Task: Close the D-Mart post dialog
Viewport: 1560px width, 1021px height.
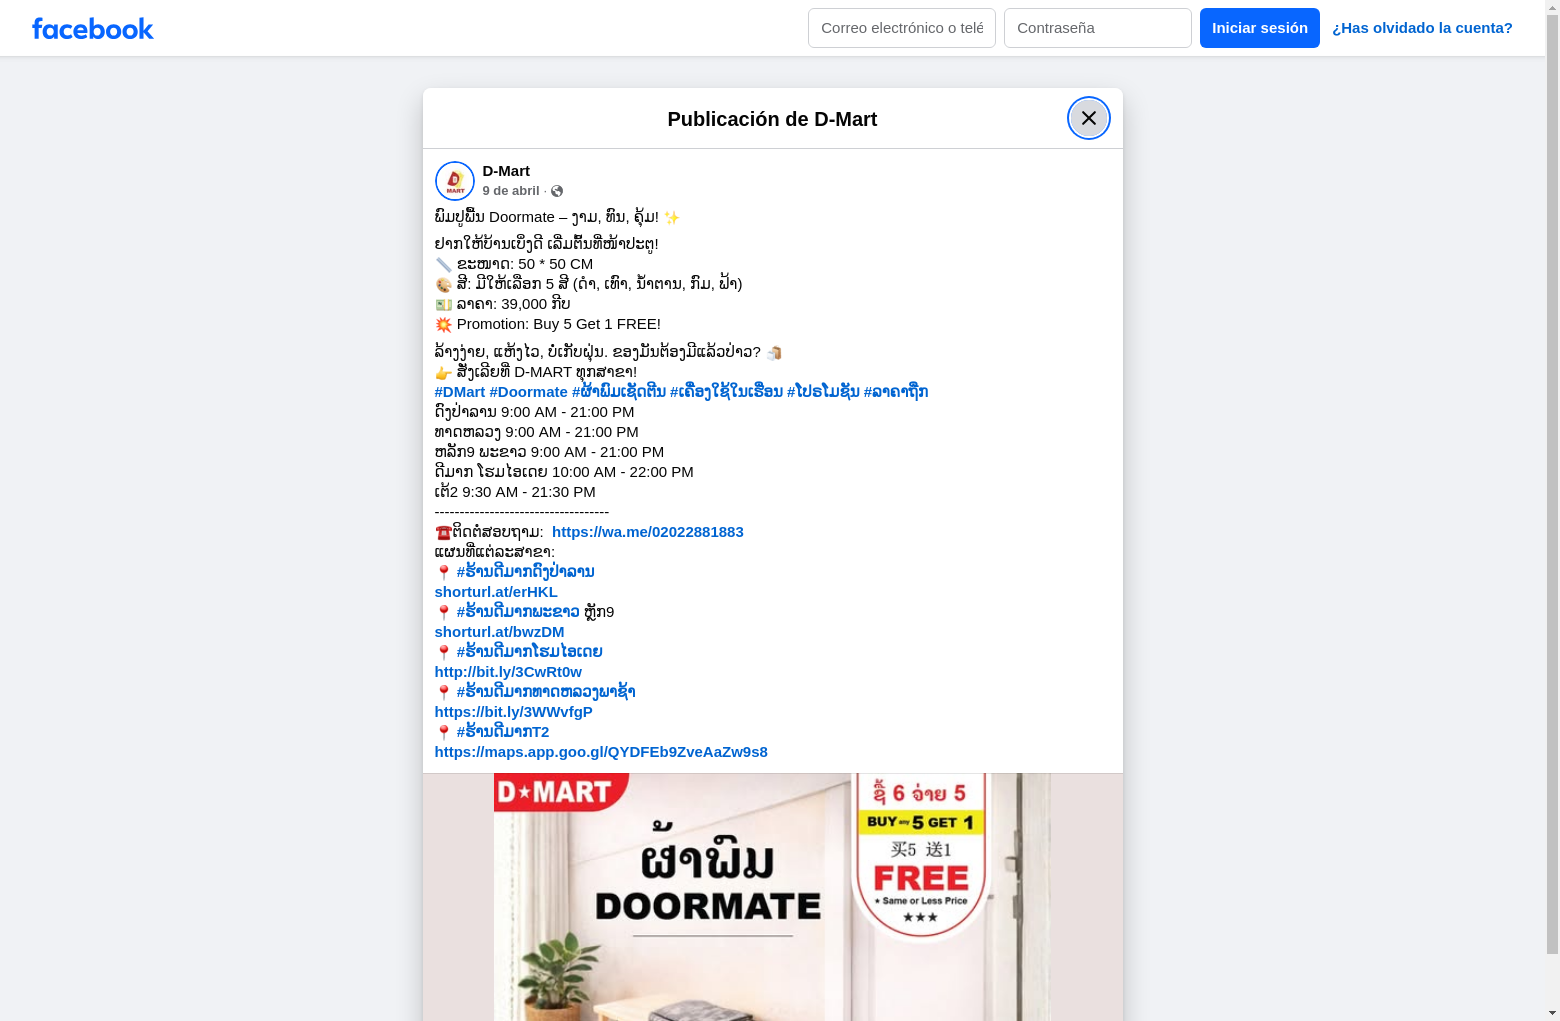Action: (1088, 118)
